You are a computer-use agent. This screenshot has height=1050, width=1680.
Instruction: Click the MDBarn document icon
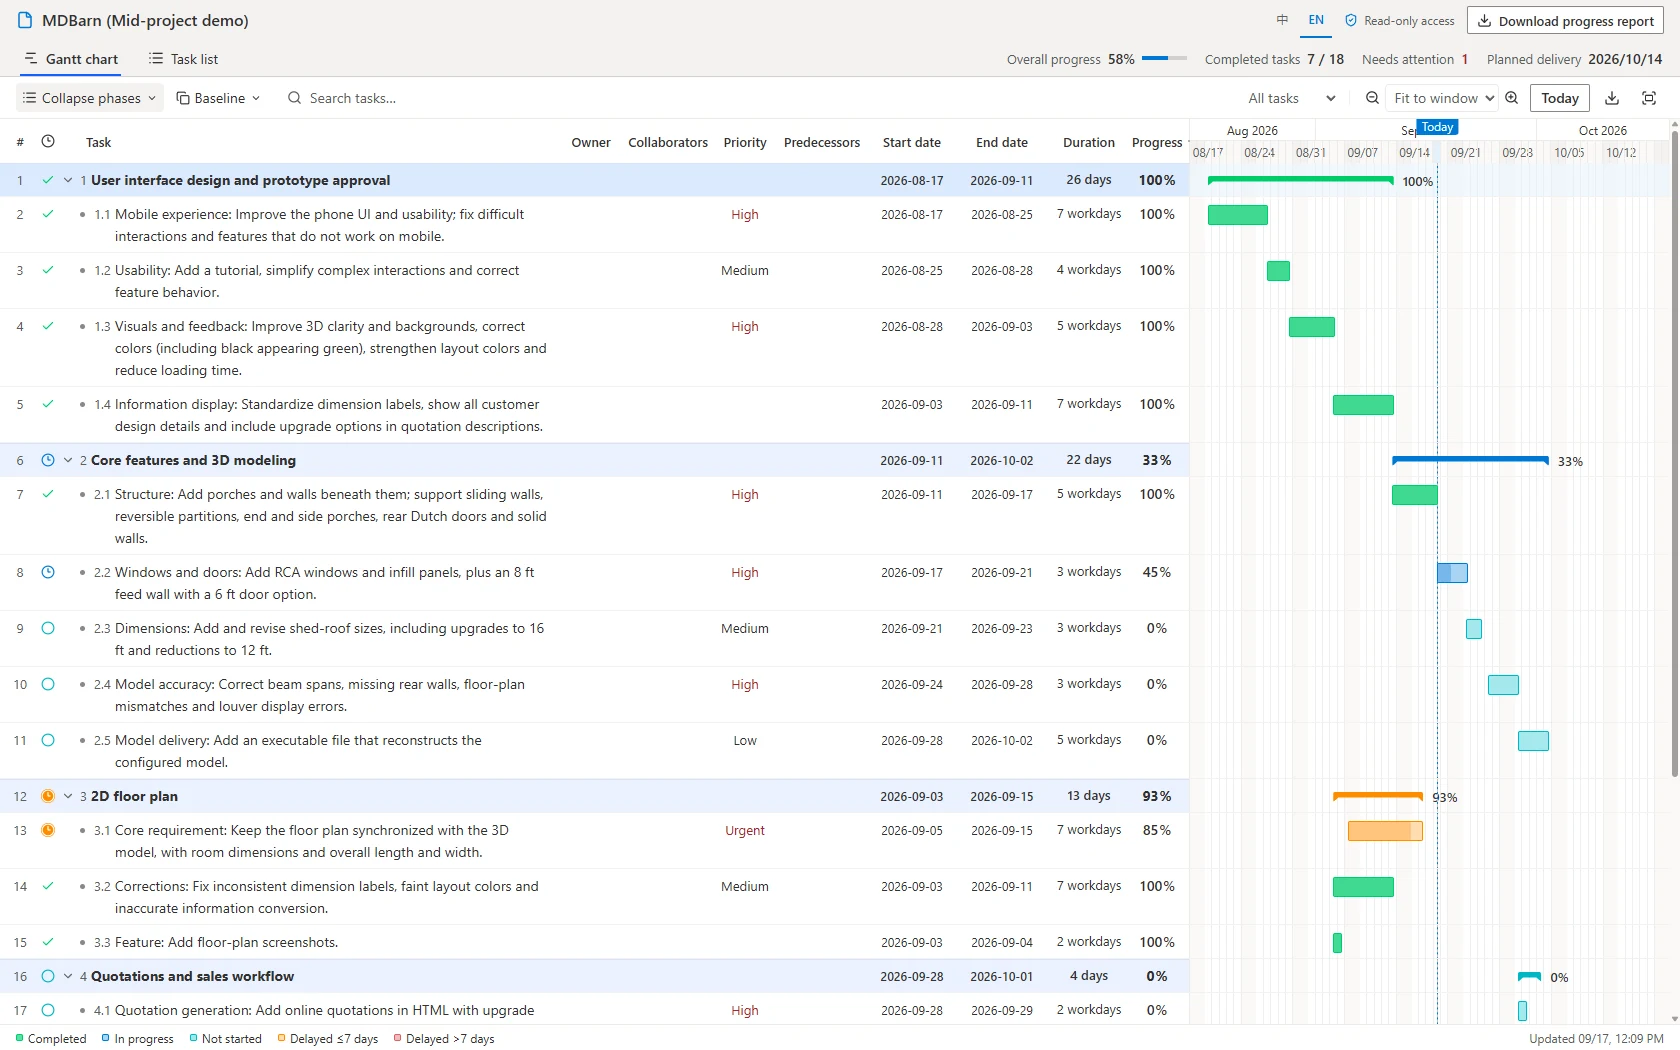(25, 20)
